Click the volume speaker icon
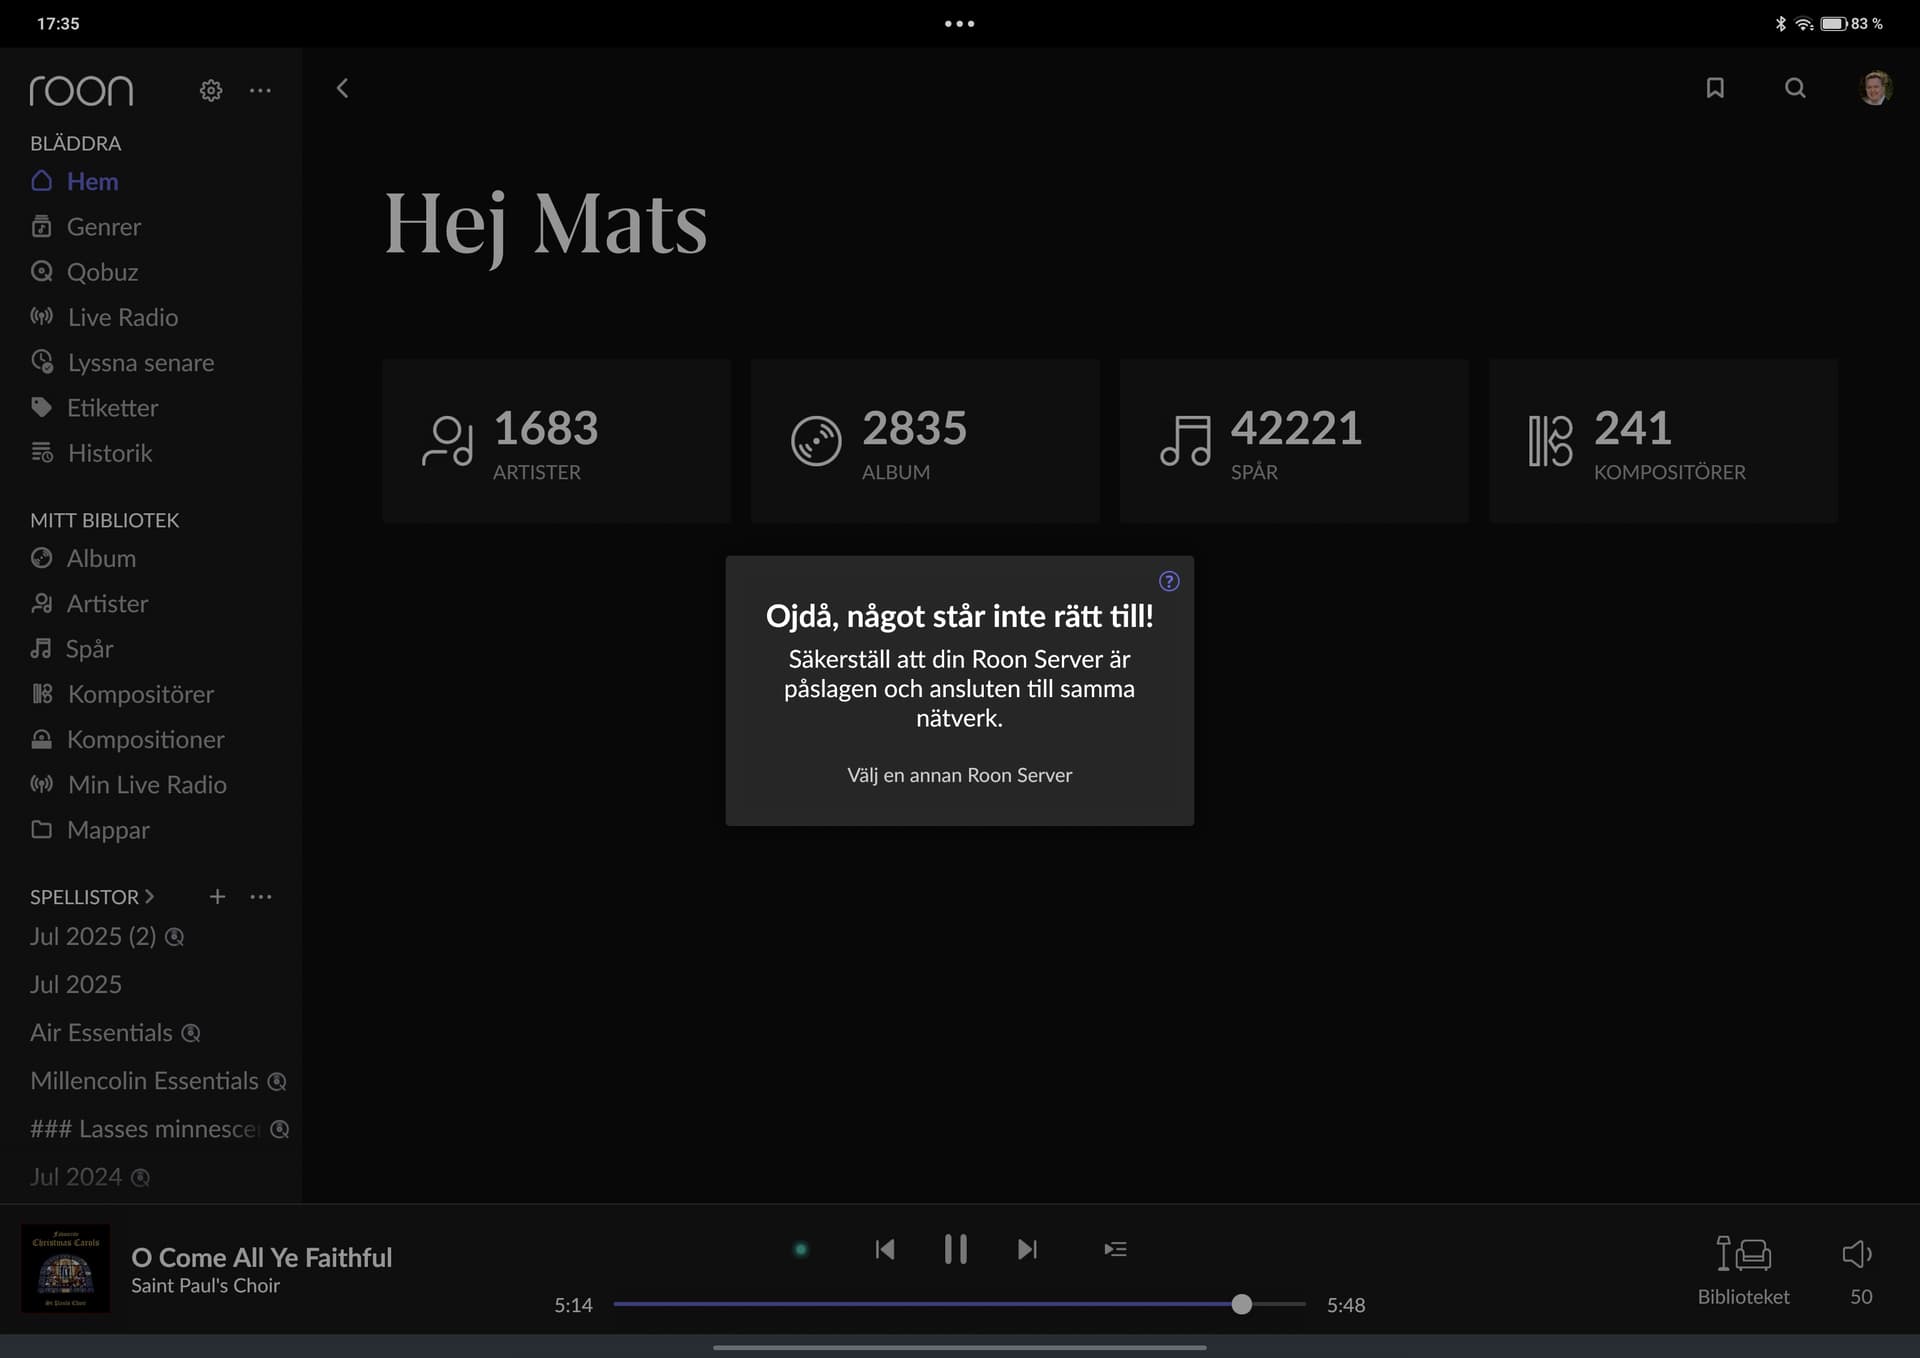1920x1358 pixels. (1857, 1254)
